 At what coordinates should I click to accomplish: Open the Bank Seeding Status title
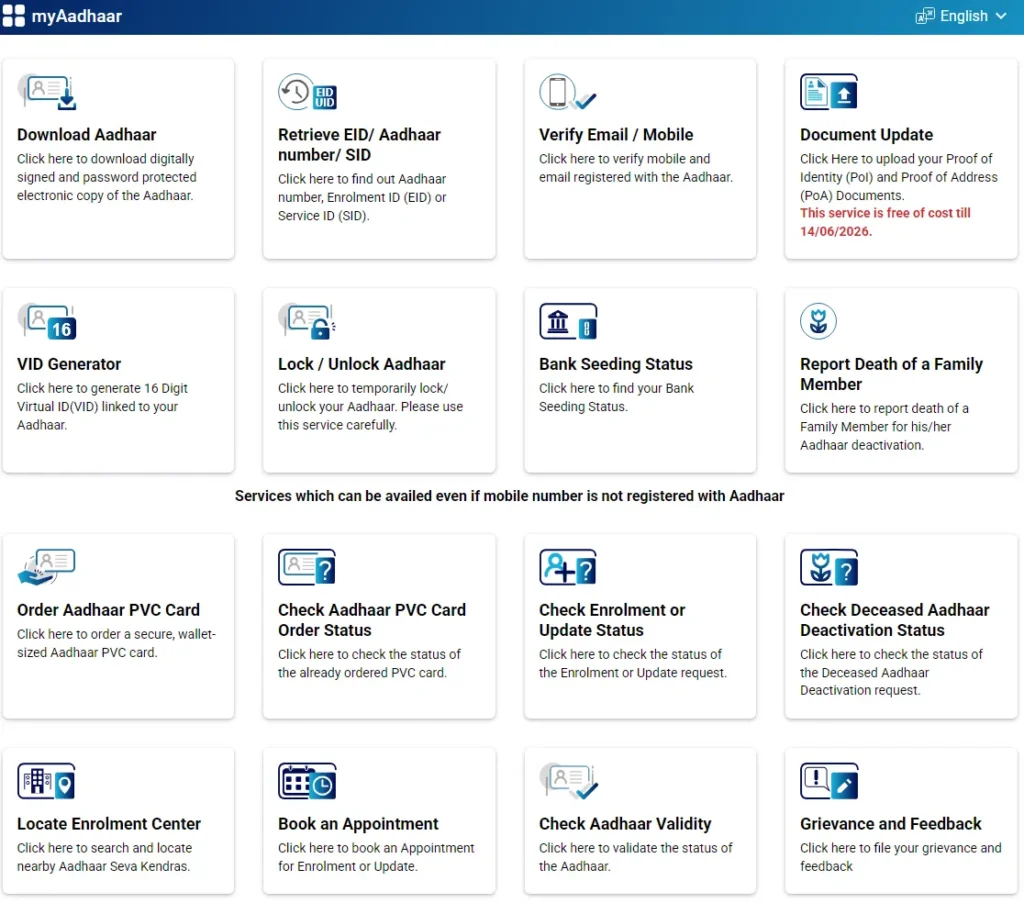[615, 364]
